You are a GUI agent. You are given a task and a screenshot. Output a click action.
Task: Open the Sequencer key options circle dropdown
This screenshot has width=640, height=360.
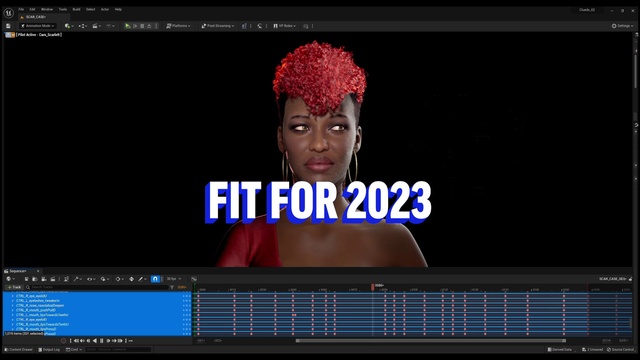119,279
